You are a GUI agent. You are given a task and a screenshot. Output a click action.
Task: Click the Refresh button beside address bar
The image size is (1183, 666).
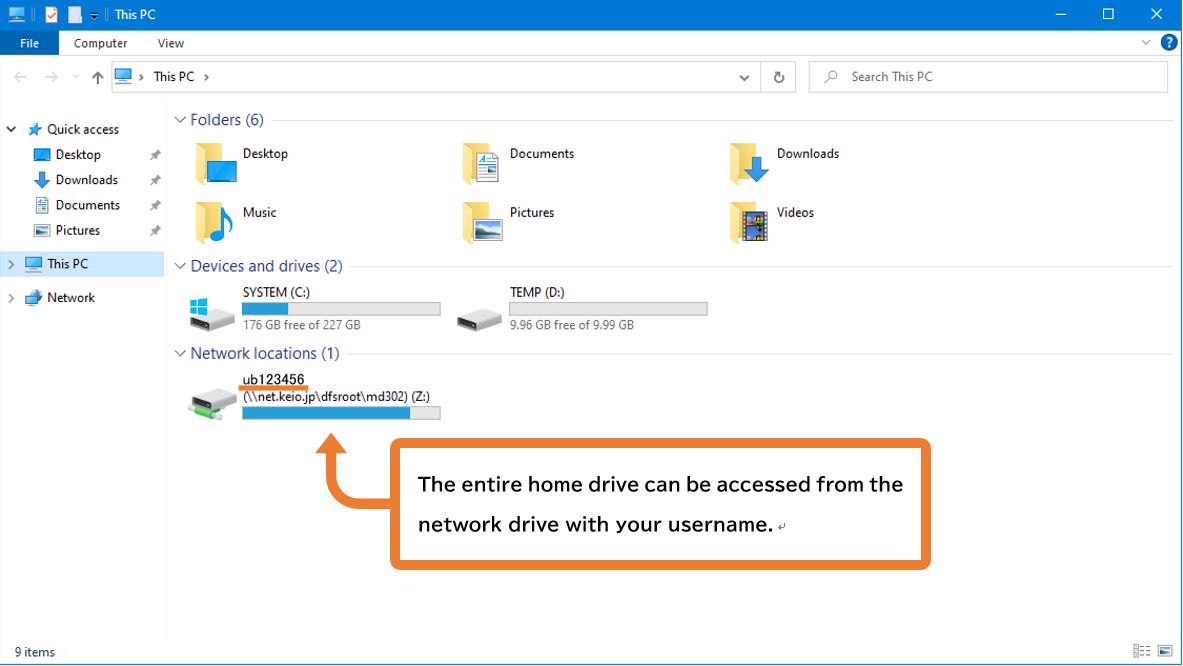(x=778, y=77)
